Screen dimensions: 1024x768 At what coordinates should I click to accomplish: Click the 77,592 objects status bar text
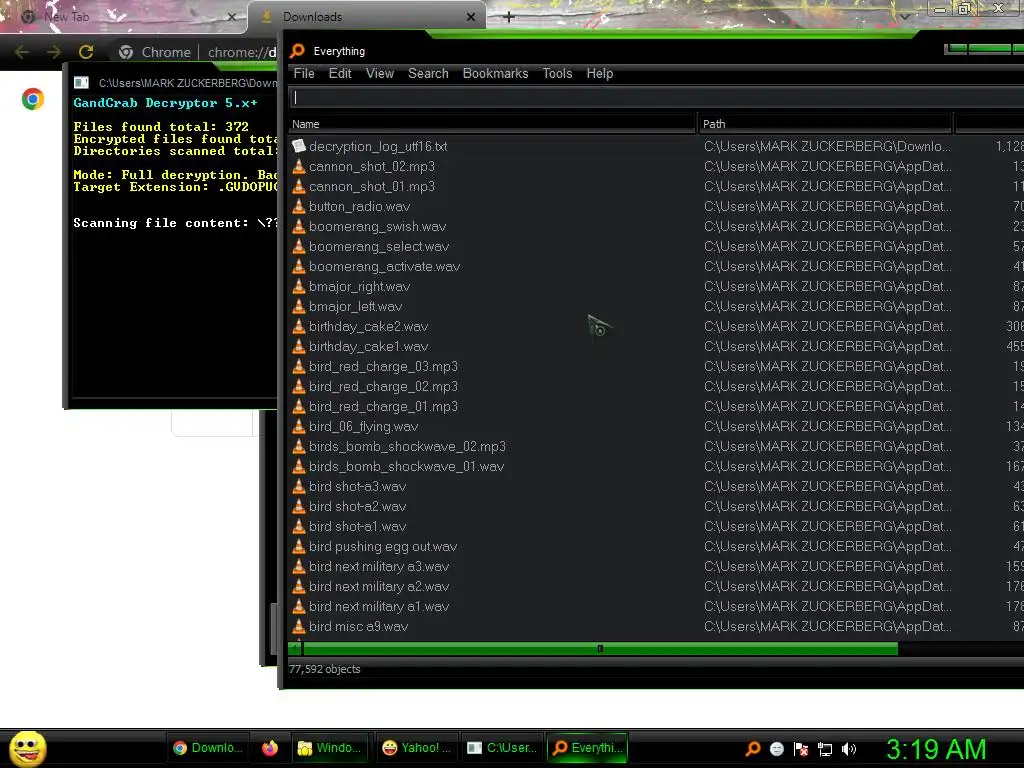[x=325, y=669]
